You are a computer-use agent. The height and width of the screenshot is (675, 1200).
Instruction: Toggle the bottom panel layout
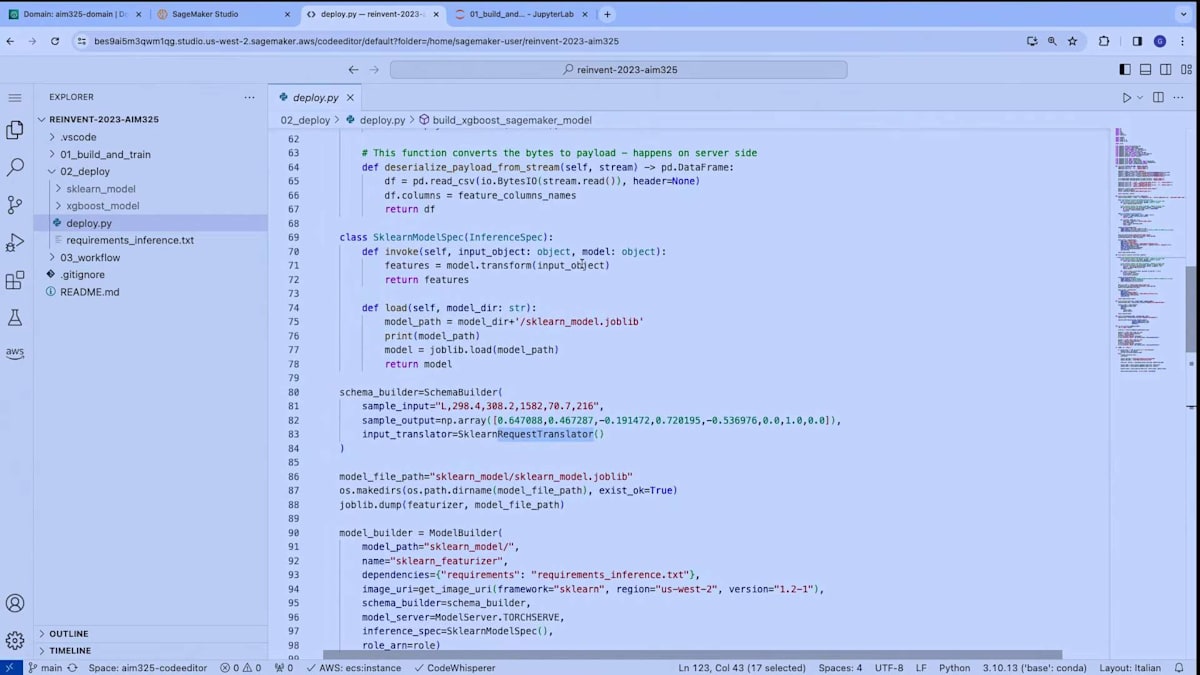coord(1145,70)
